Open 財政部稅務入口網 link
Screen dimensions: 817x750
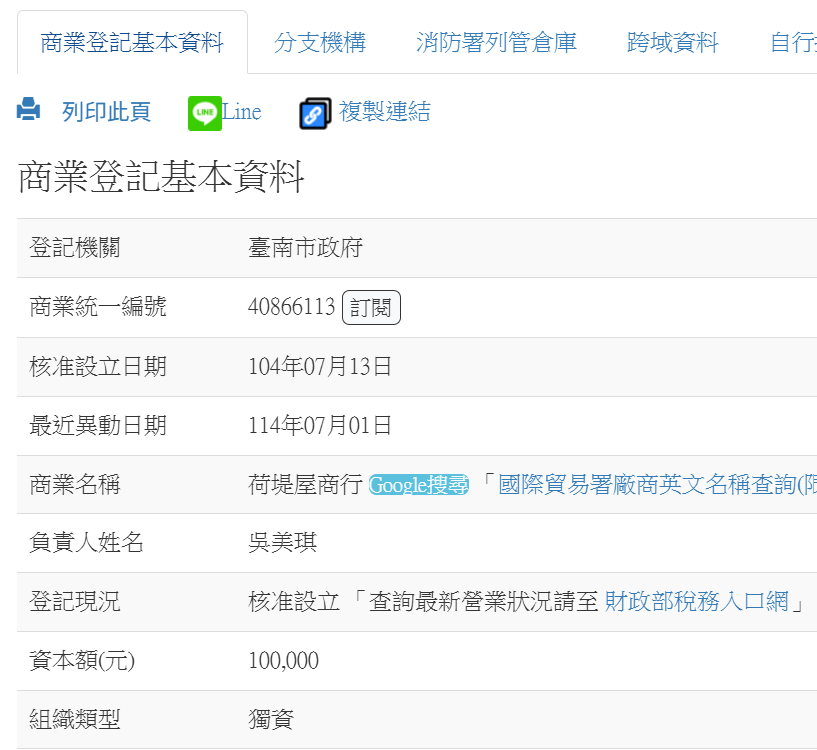(x=697, y=601)
